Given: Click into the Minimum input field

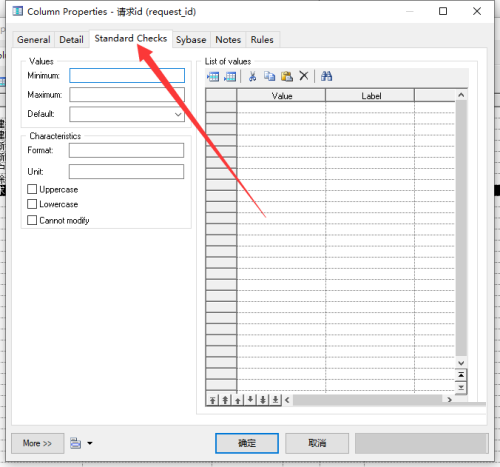Looking at the screenshot, I should pyautogui.click(x=127, y=76).
